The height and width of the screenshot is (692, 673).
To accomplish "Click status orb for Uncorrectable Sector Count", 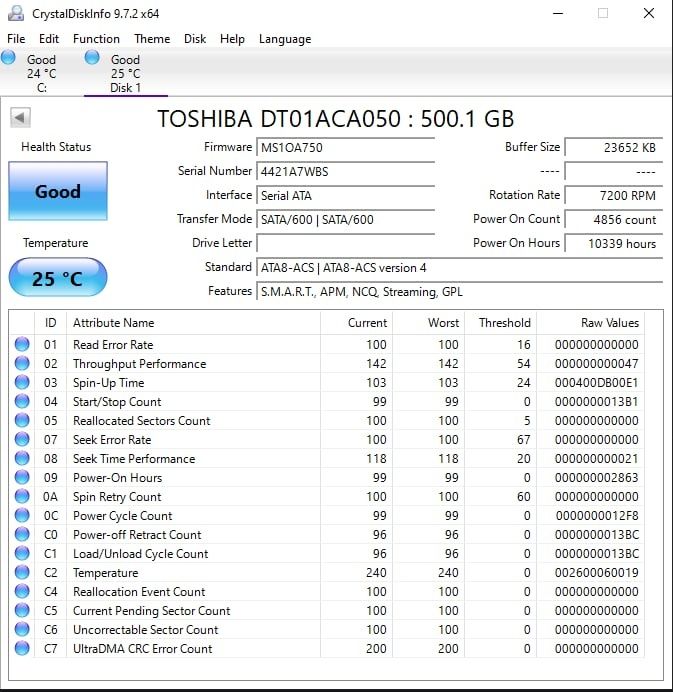I will (22, 629).
